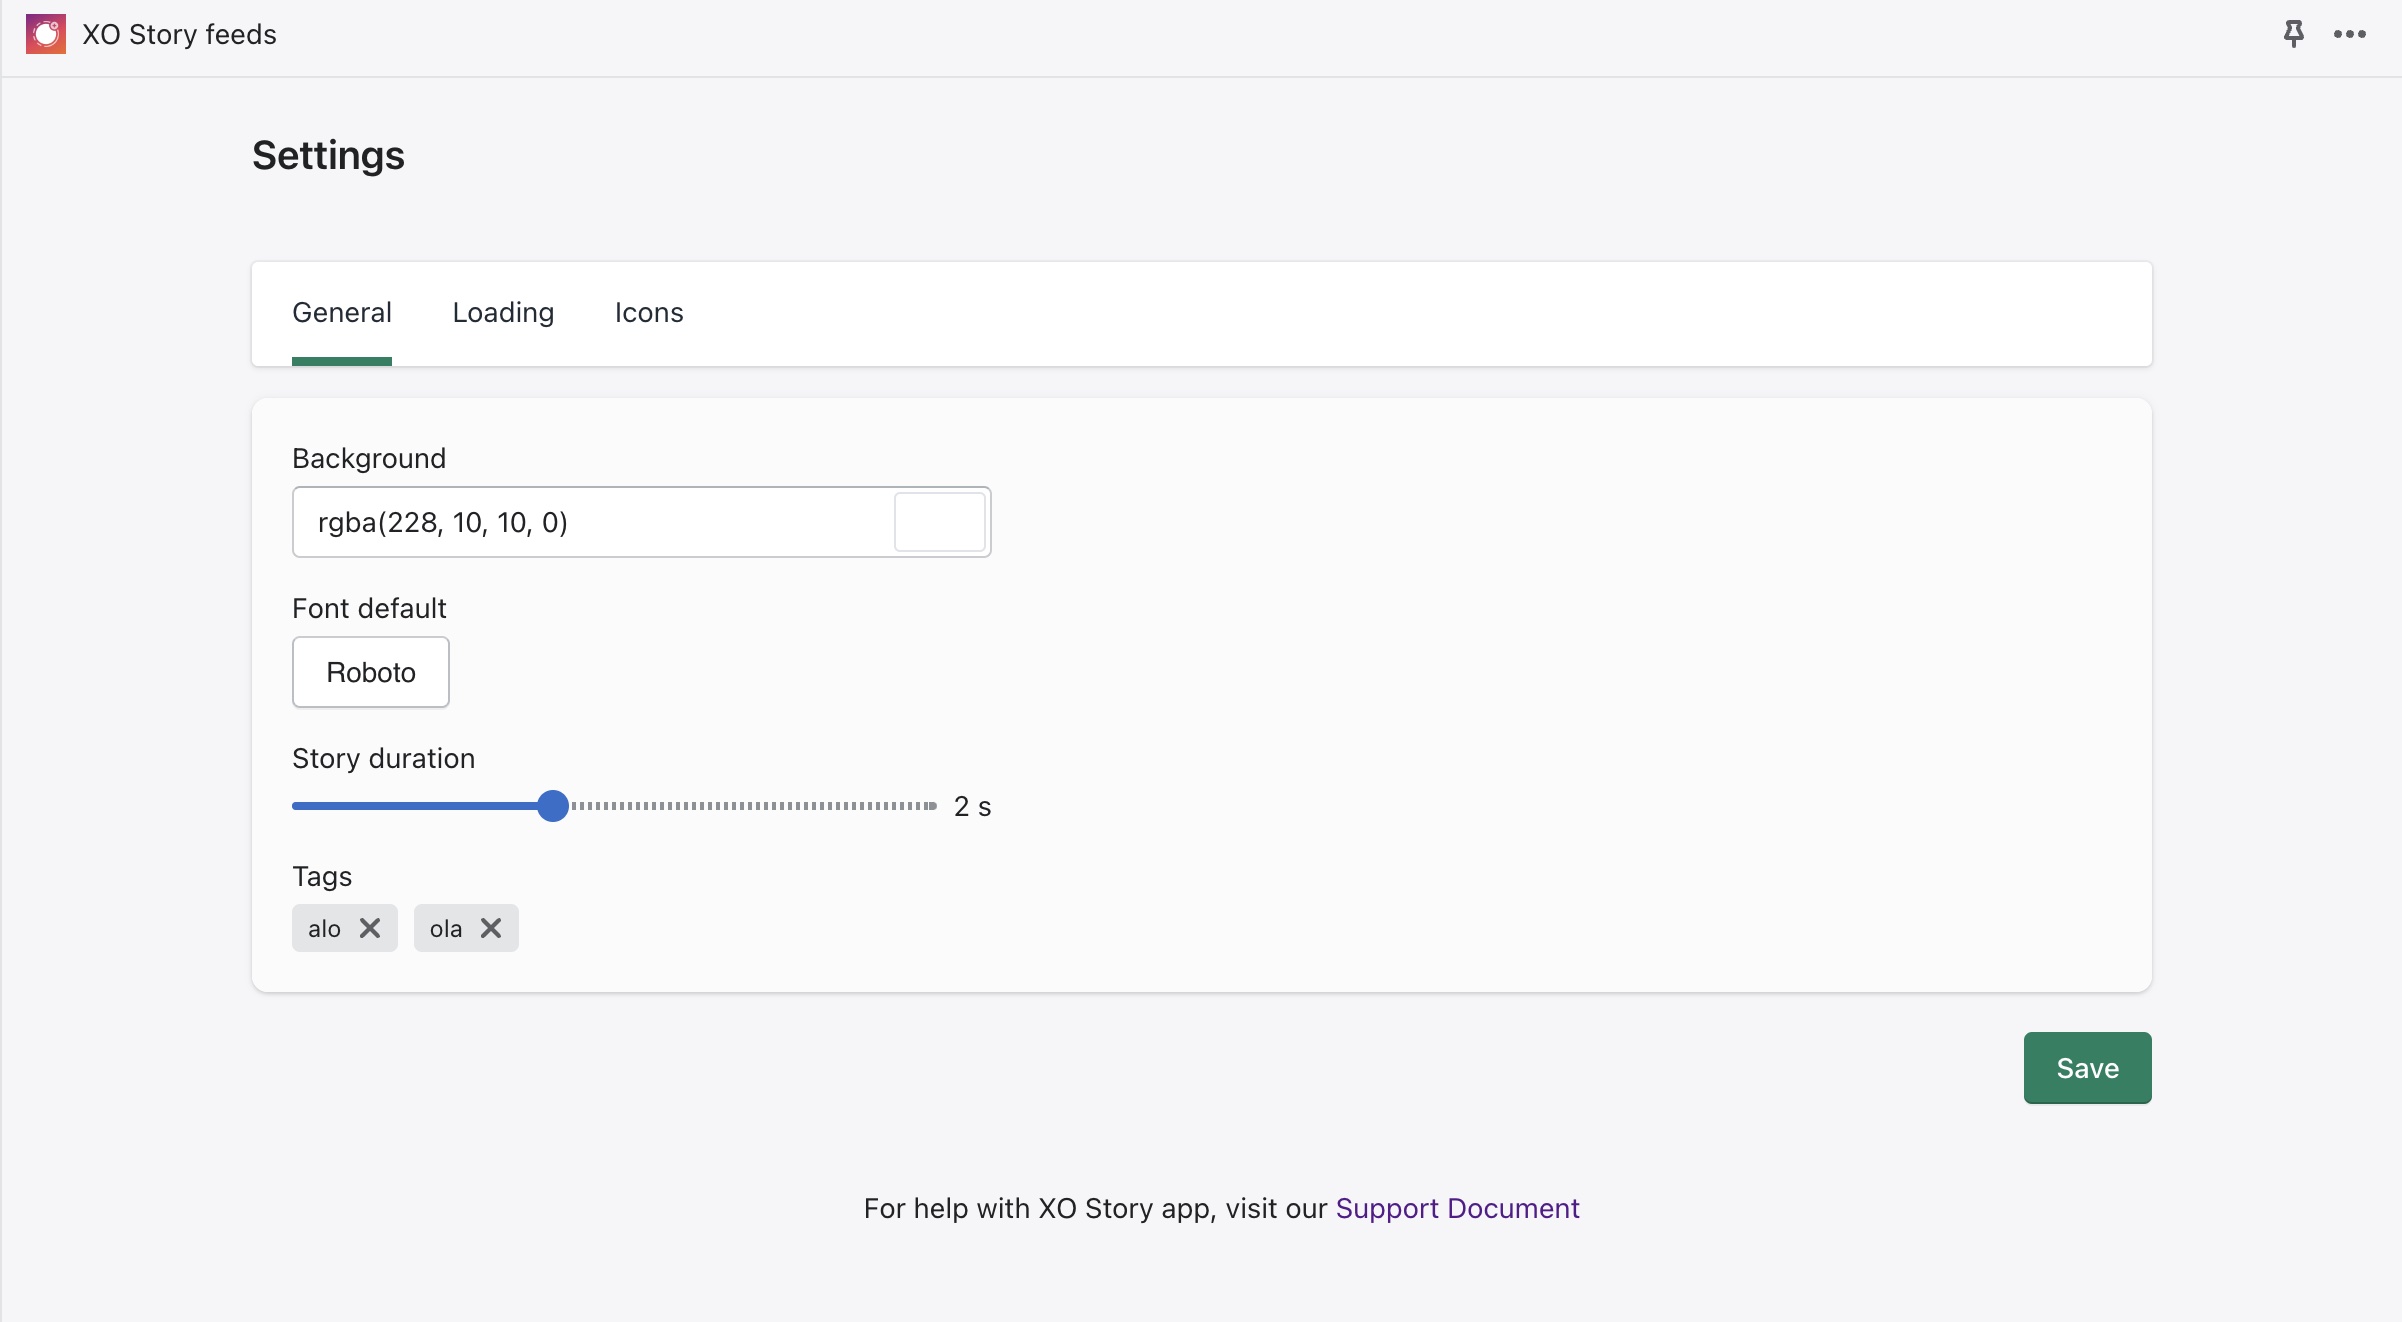Click the Story duration slider handle
This screenshot has width=2402, height=1322.
552,806
